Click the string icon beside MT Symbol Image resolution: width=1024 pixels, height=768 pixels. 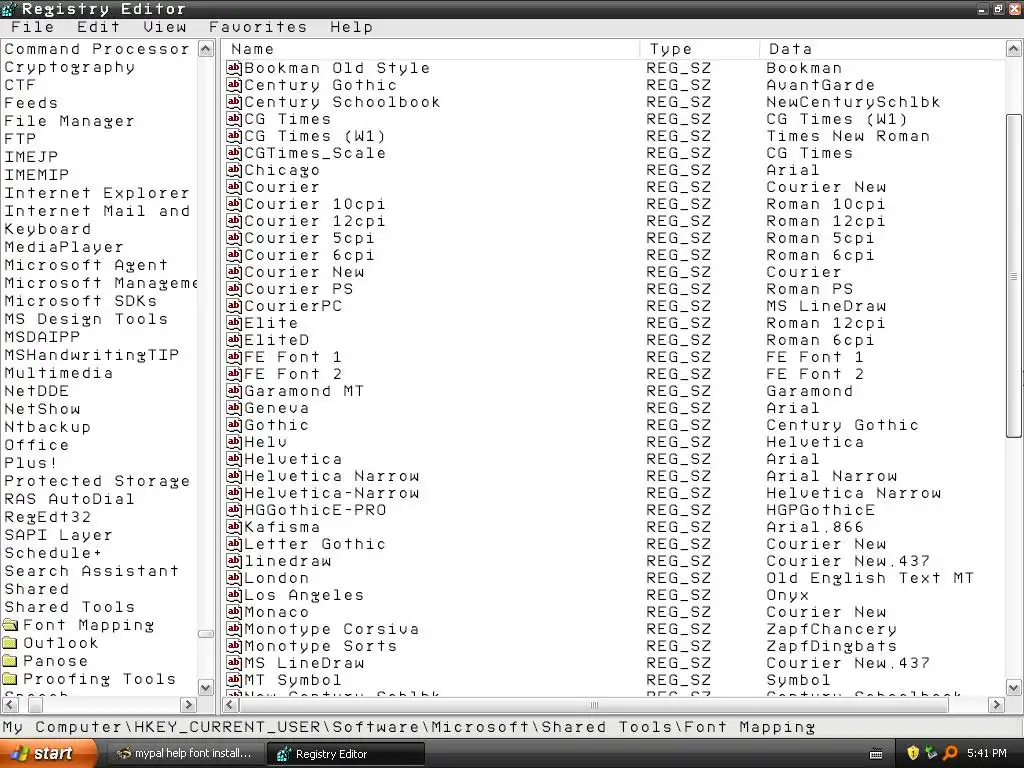click(x=234, y=679)
